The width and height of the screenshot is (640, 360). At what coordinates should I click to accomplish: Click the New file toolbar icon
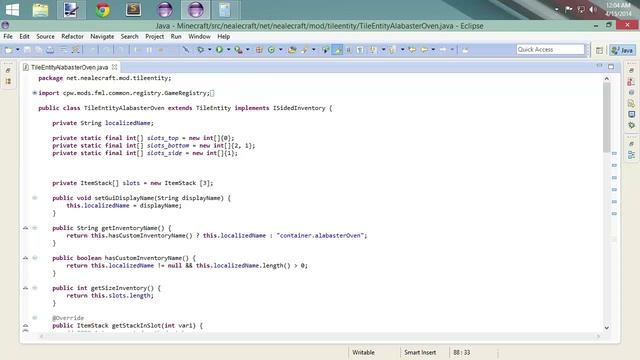[8, 50]
